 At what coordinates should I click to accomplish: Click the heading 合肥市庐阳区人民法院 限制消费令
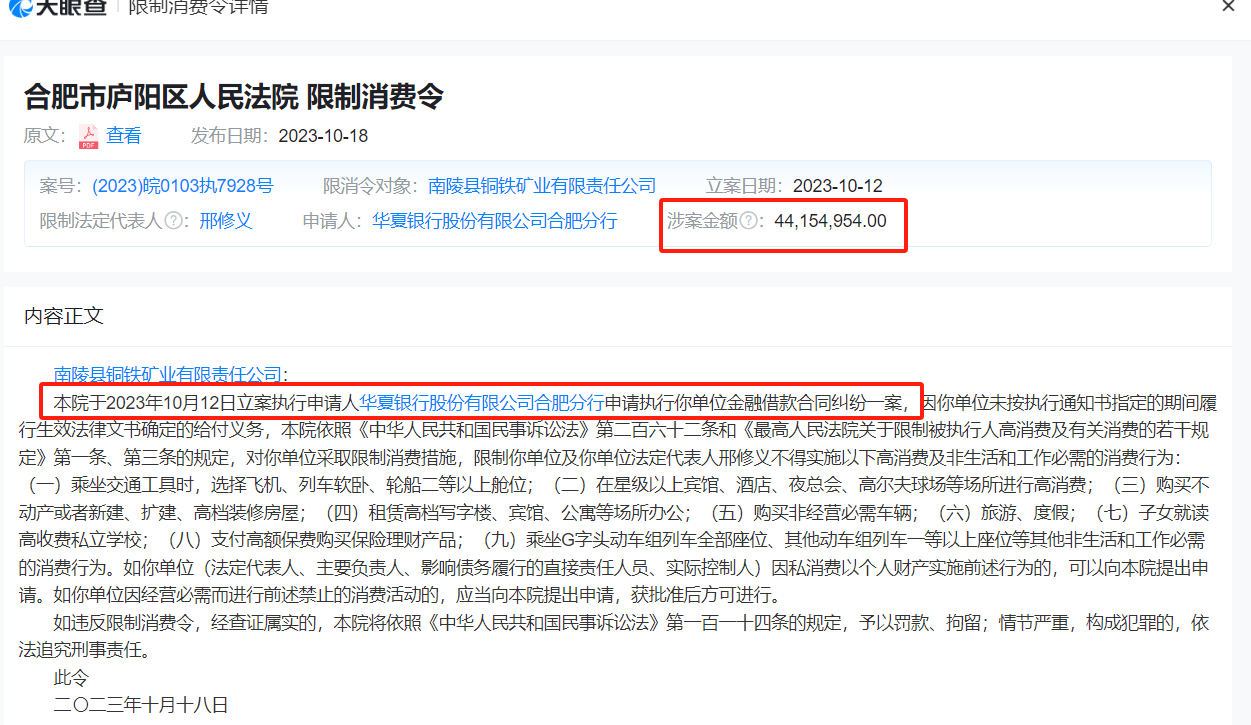(234, 97)
